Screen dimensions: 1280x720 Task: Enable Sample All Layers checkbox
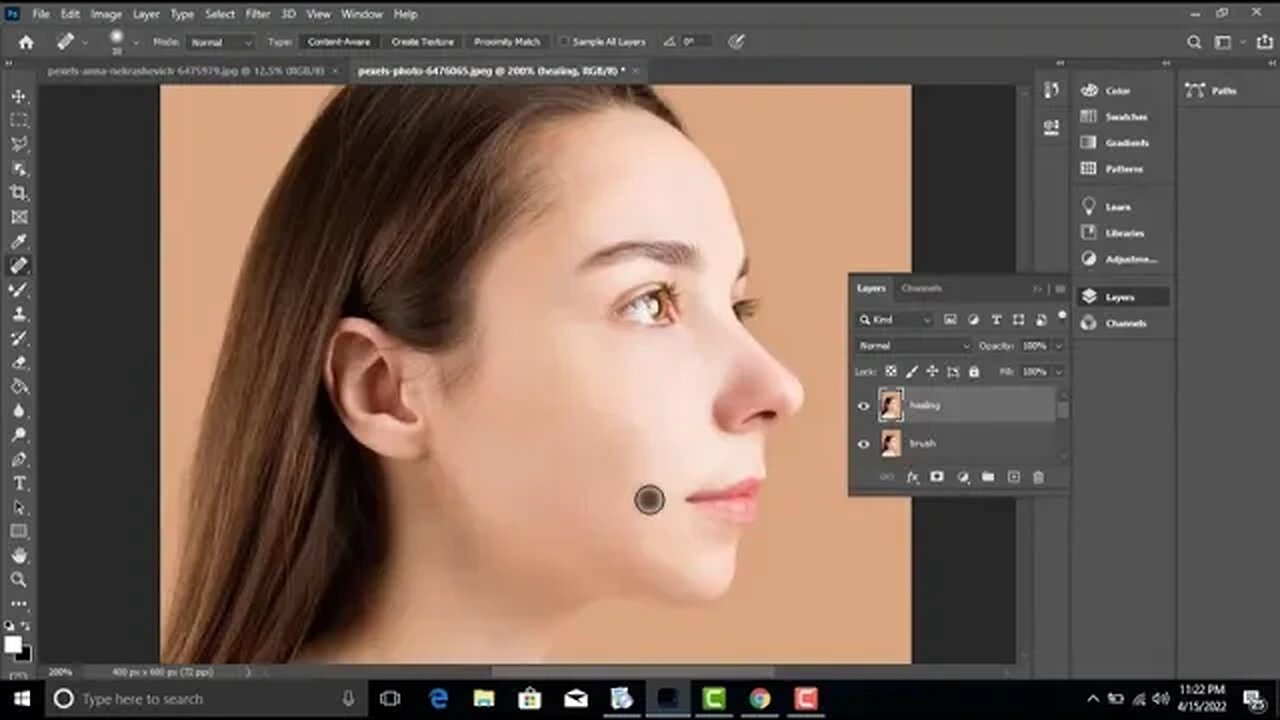point(564,42)
